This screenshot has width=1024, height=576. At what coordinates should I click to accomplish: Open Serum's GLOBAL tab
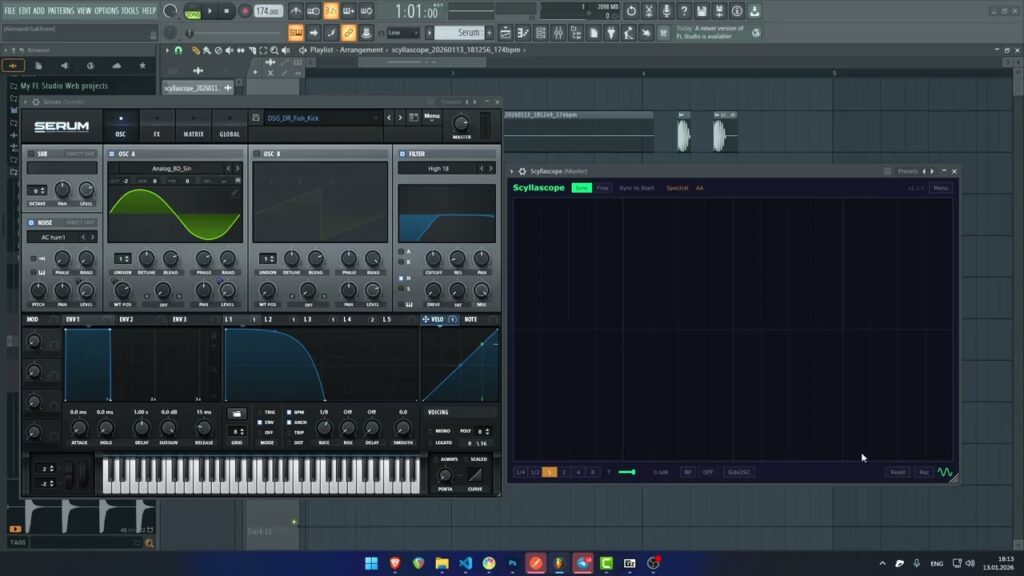point(229,125)
